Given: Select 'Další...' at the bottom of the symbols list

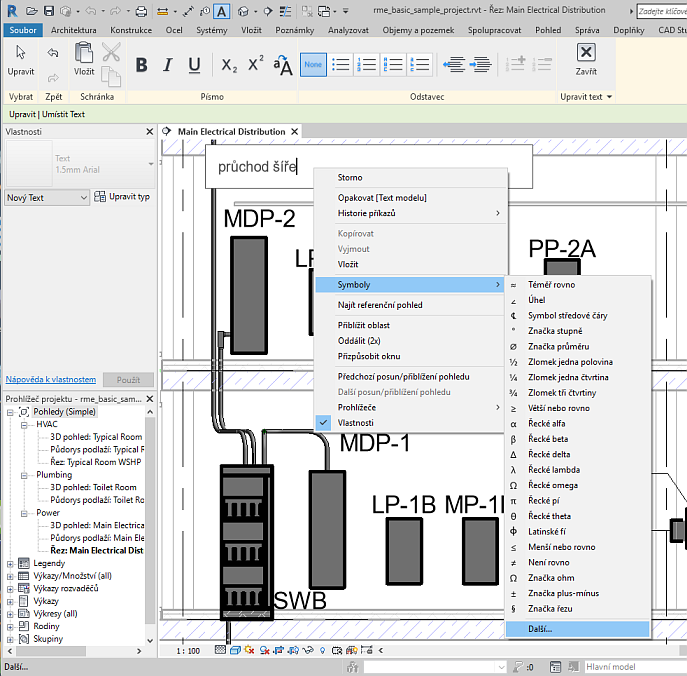Looking at the screenshot, I should [540, 629].
